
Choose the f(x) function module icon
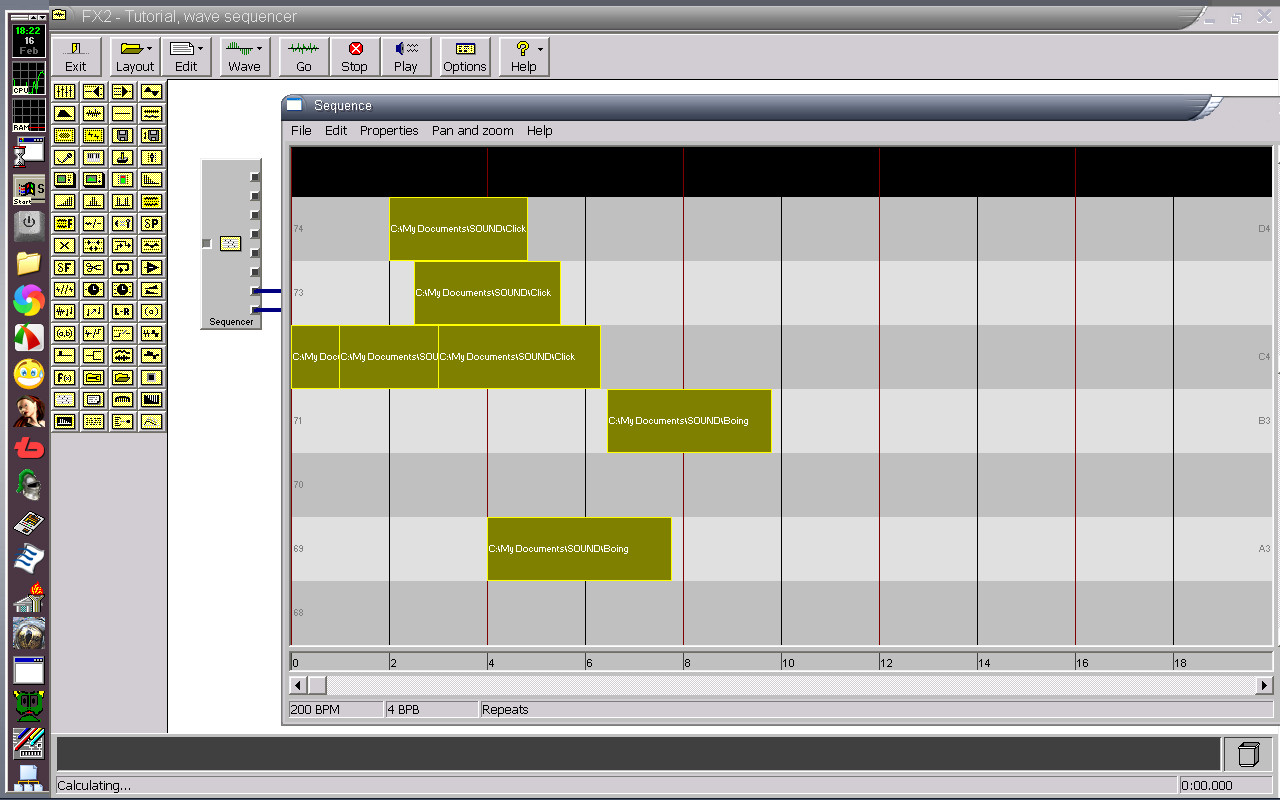coord(65,377)
